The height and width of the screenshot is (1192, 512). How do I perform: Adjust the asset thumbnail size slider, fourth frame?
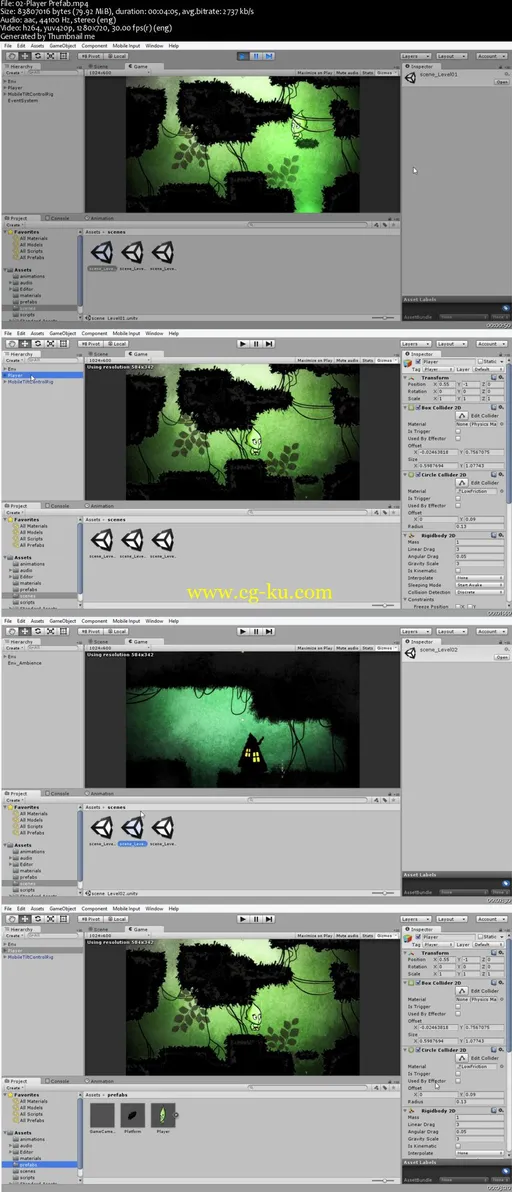(385, 1181)
